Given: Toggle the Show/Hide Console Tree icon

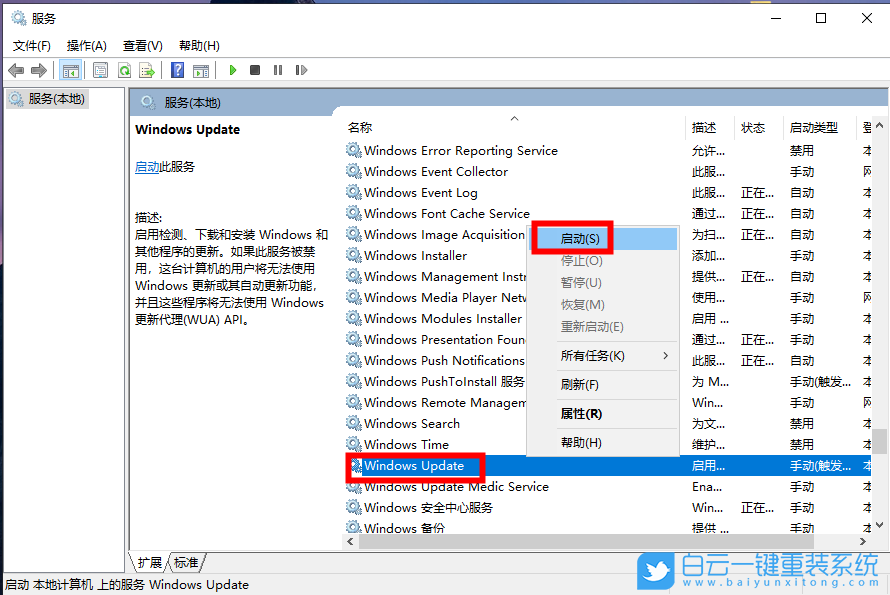Looking at the screenshot, I should tap(70, 70).
